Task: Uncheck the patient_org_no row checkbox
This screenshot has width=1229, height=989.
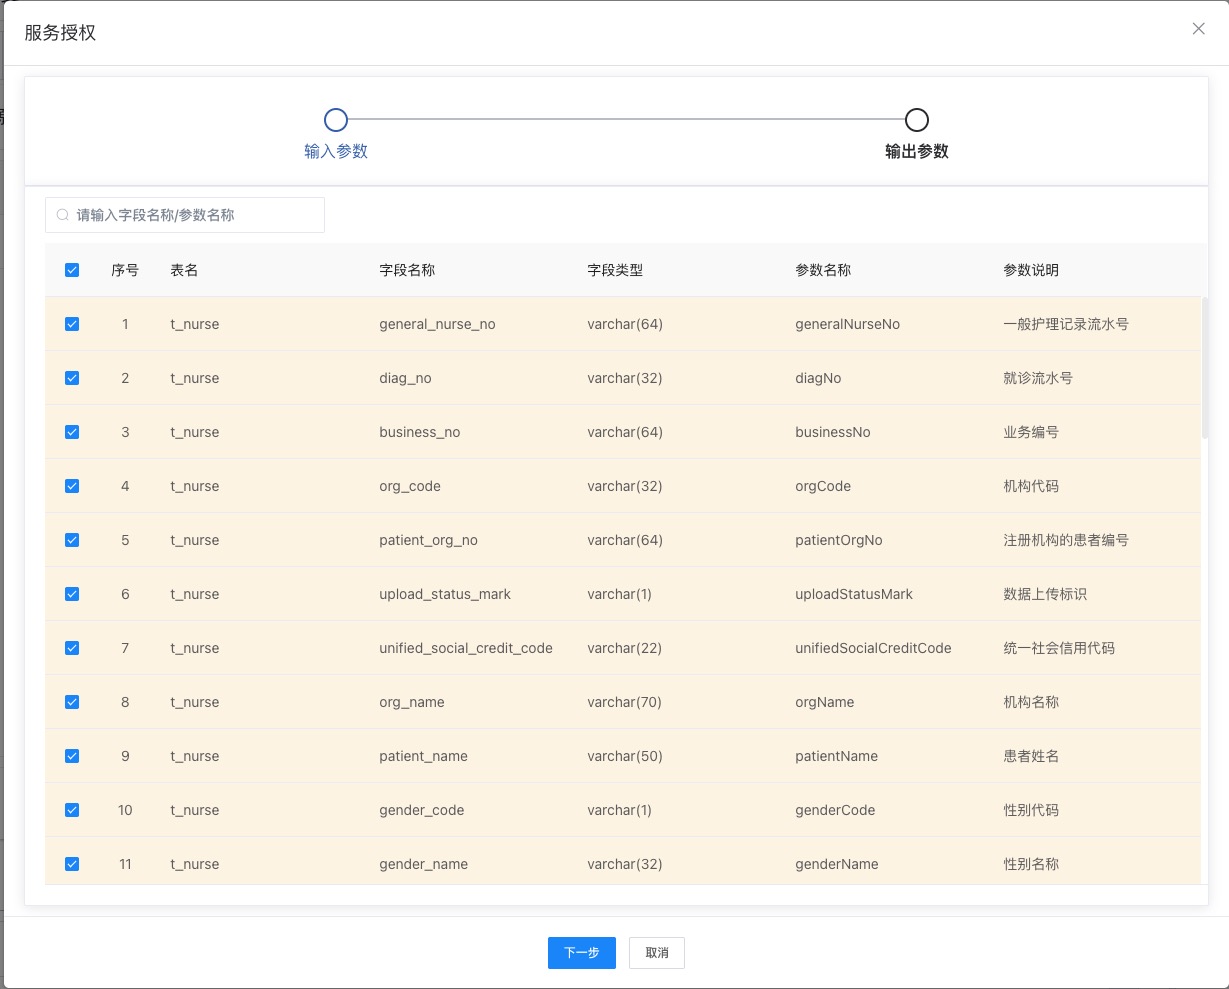Action: coord(72,540)
